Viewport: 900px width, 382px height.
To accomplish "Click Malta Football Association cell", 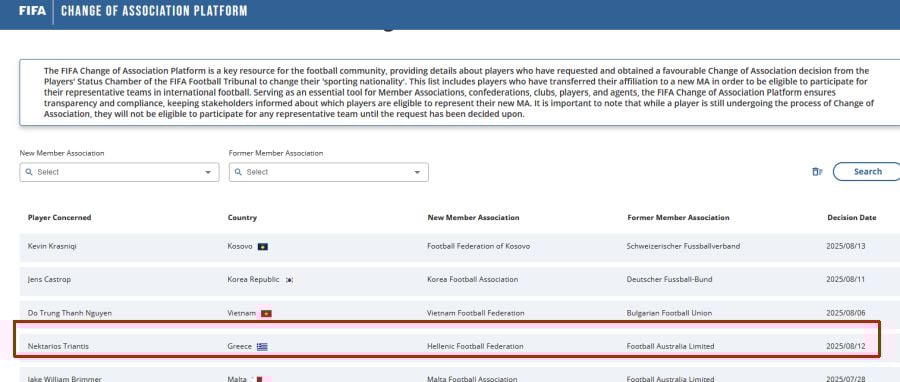I will point(472,379).
